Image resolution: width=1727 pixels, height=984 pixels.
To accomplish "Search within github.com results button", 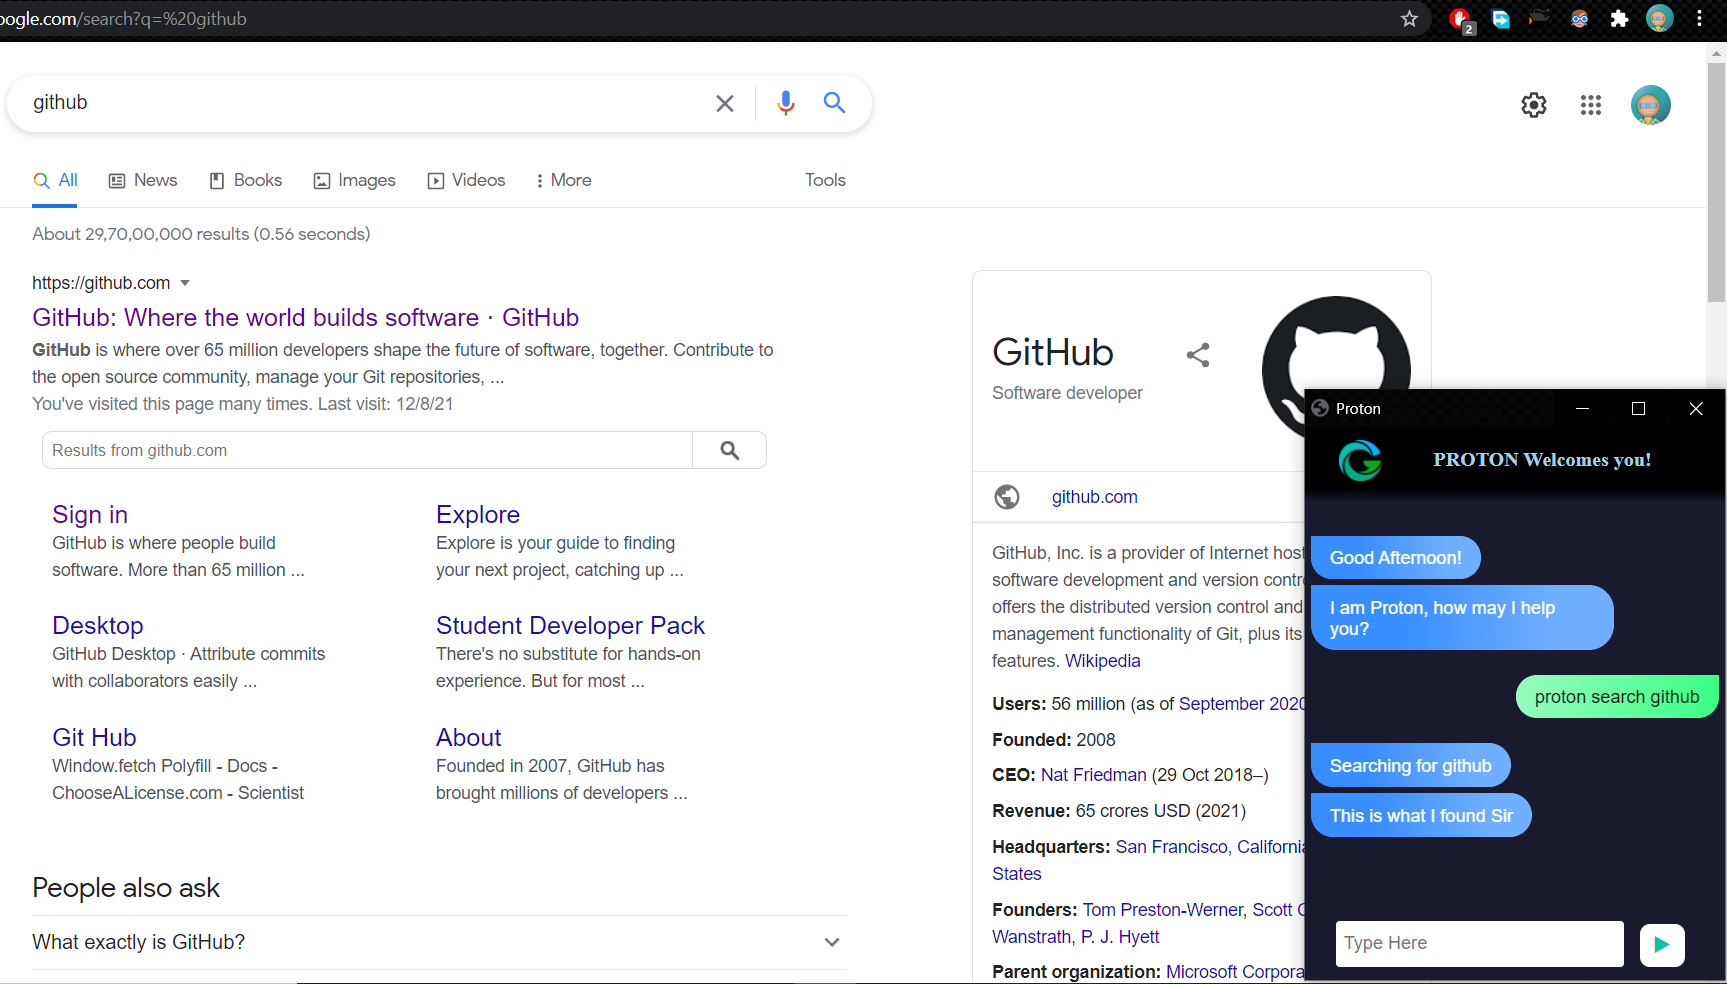I will (x=730, y=450).
